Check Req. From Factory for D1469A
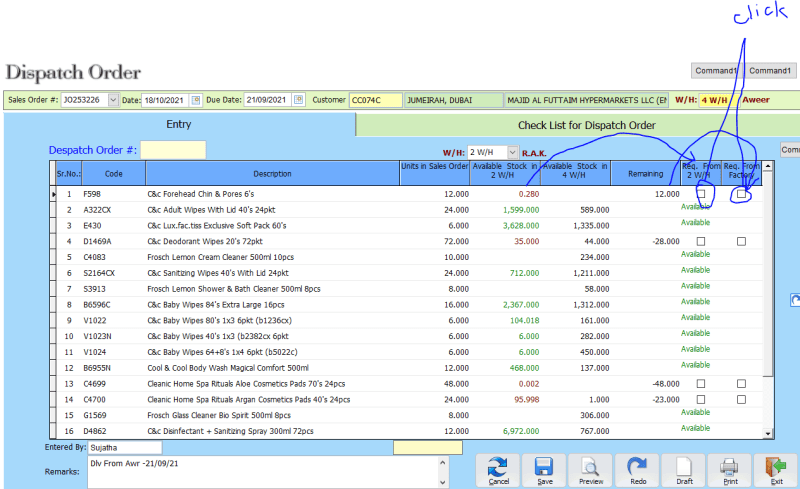The image size is (800, 489). tap(741, 241)
